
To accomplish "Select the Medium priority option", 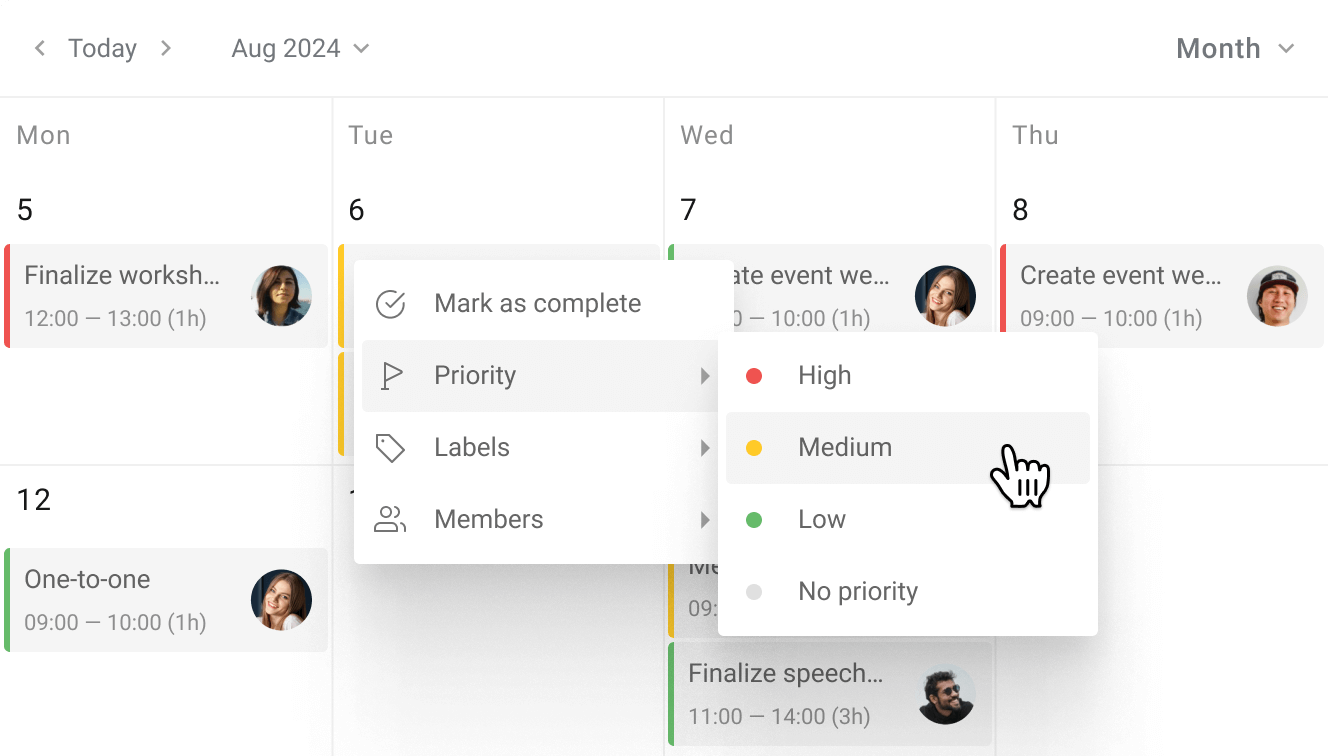I will click(x=845, y=447).
